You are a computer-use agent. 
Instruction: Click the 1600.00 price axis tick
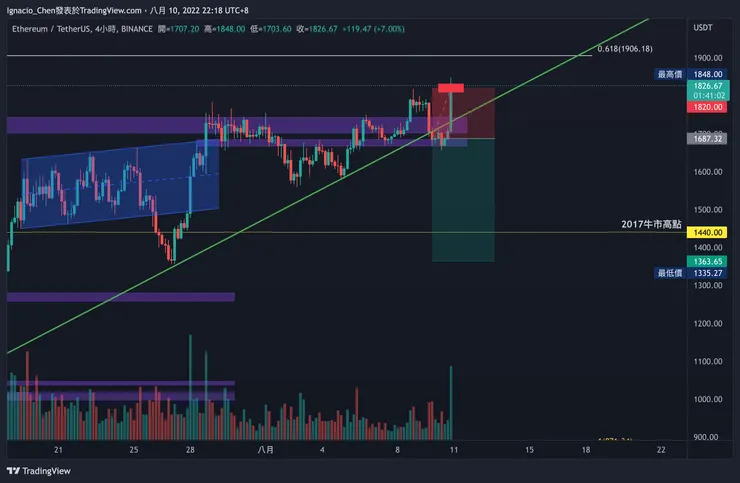(x=707, y=172)
